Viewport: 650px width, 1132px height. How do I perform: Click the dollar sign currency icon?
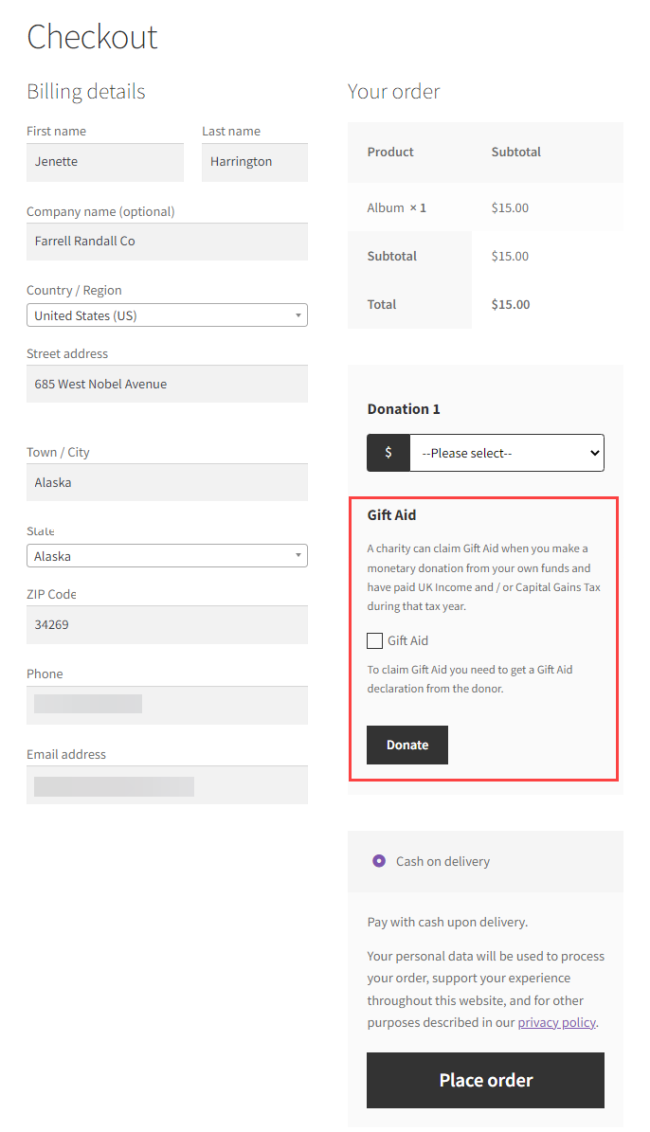388,453
